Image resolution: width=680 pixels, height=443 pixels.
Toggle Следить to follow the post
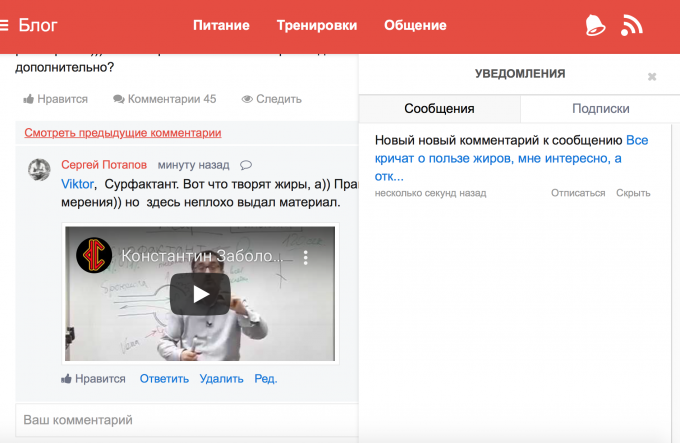click(x=271, y=99)
